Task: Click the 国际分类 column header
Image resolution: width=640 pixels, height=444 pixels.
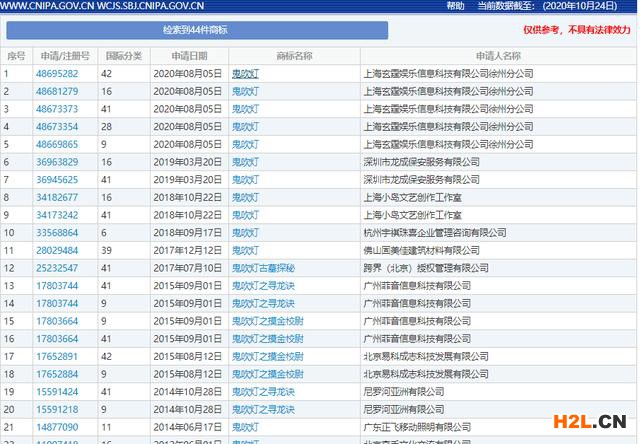Action: [x=124, y=56]
